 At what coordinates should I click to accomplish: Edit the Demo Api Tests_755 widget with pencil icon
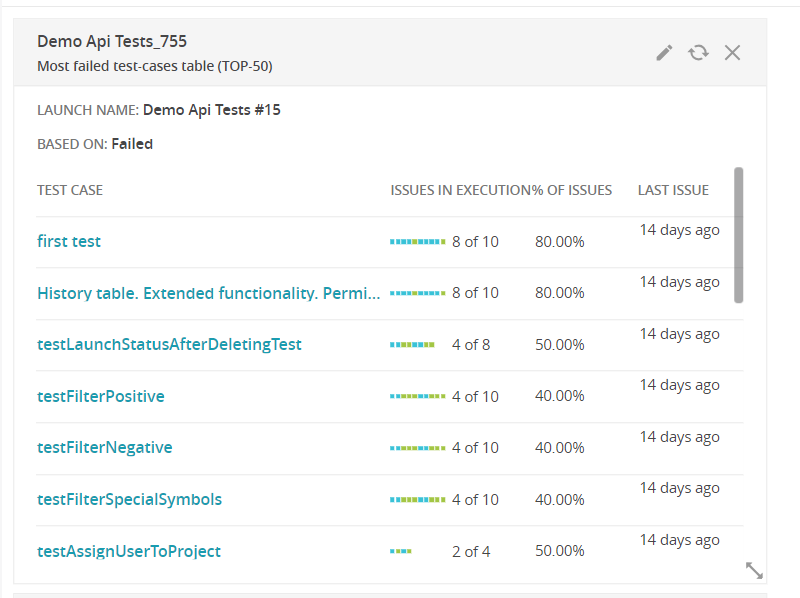(664, 53)
